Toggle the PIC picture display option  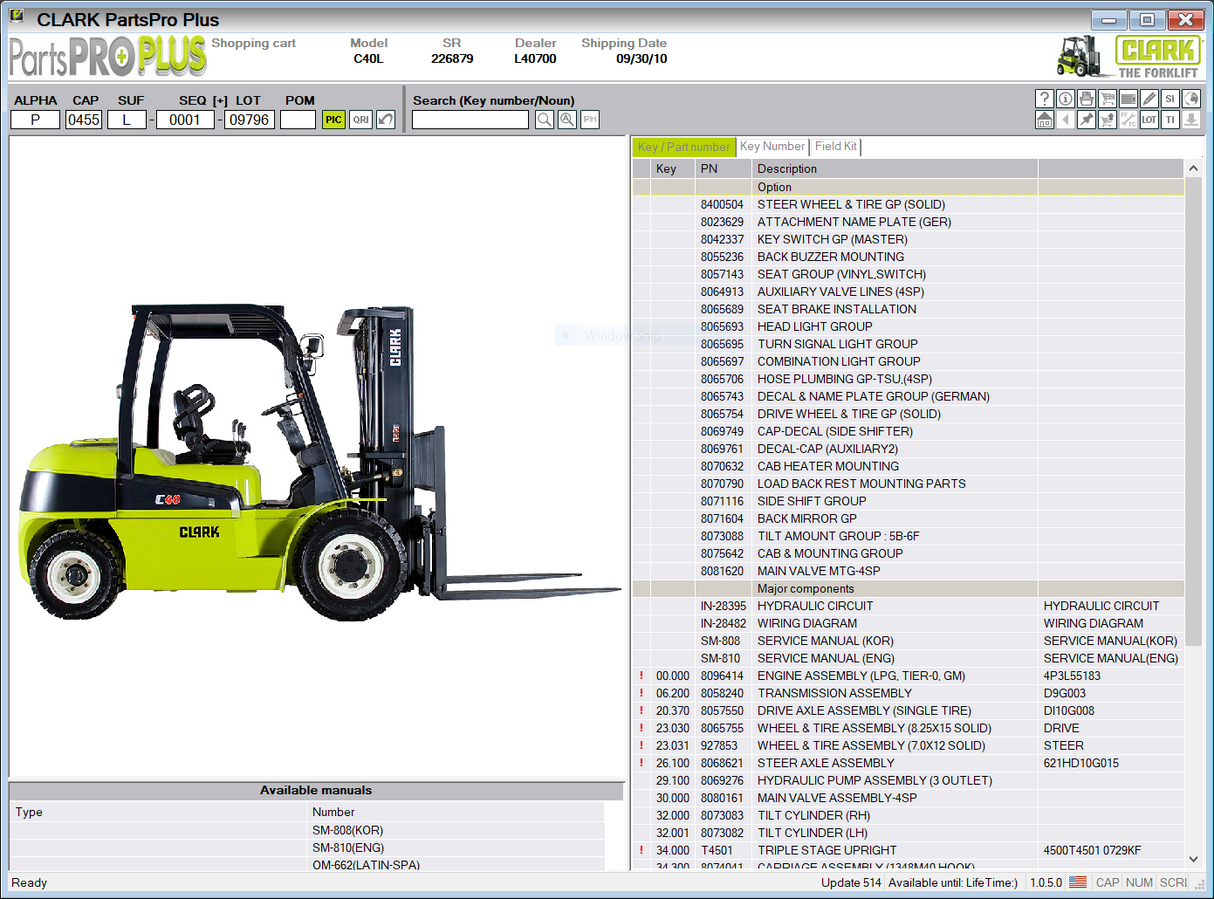(x=333, y=119)
